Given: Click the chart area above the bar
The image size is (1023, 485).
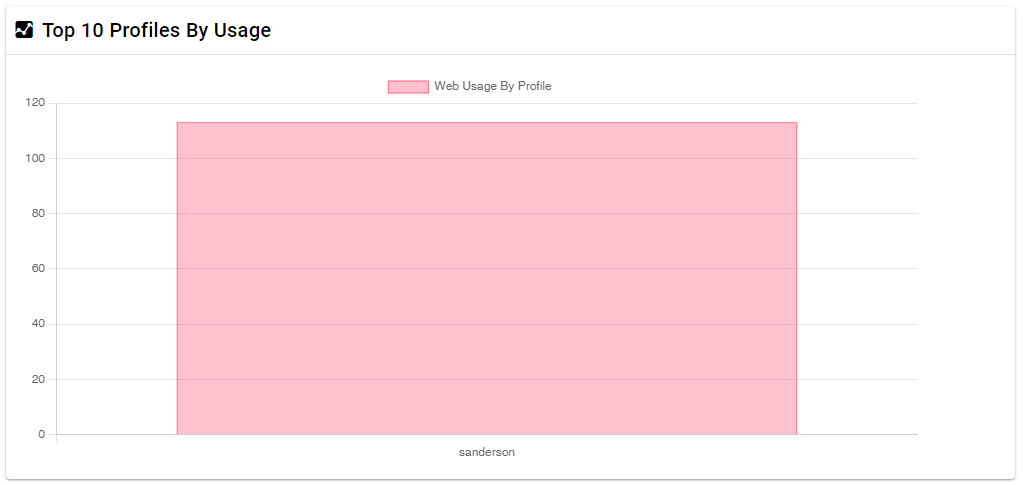Looking at the screenshot, I should pyautogui.click(x=487, y=112).
